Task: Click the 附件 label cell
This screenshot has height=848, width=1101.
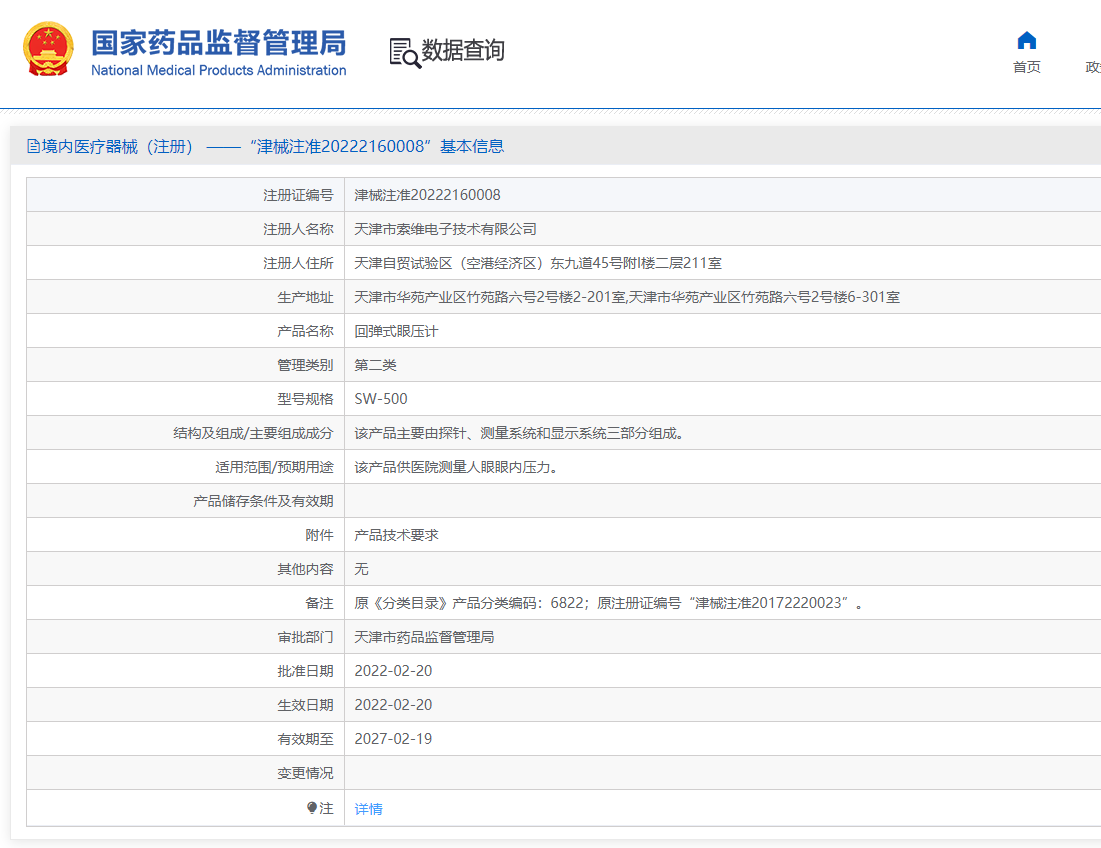Action: [185, 535]
